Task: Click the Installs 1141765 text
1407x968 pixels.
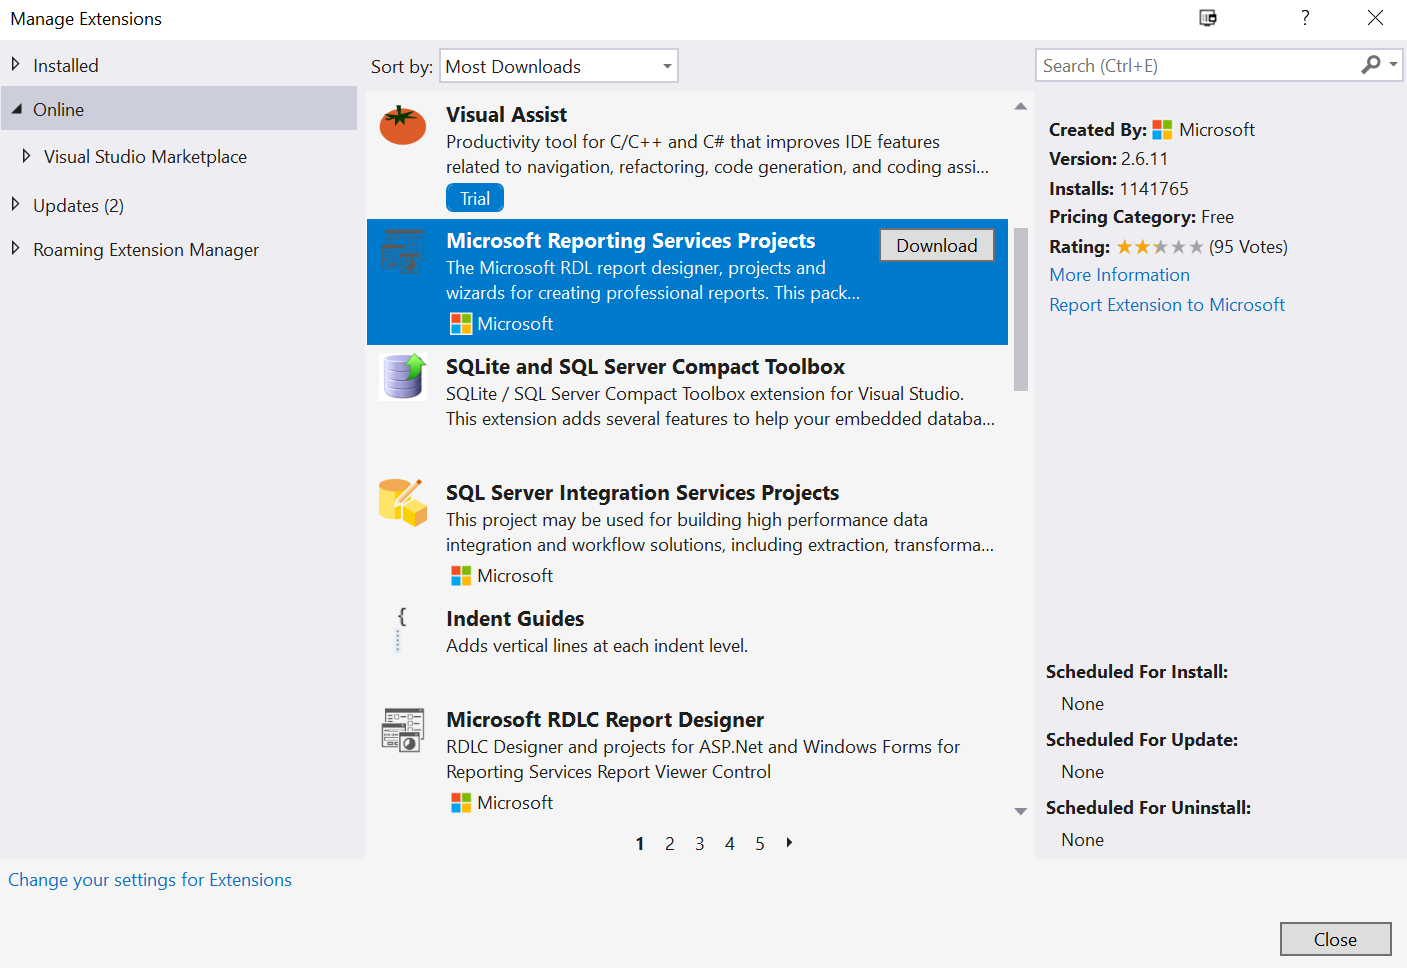Action: click(x=1119, y=189)
